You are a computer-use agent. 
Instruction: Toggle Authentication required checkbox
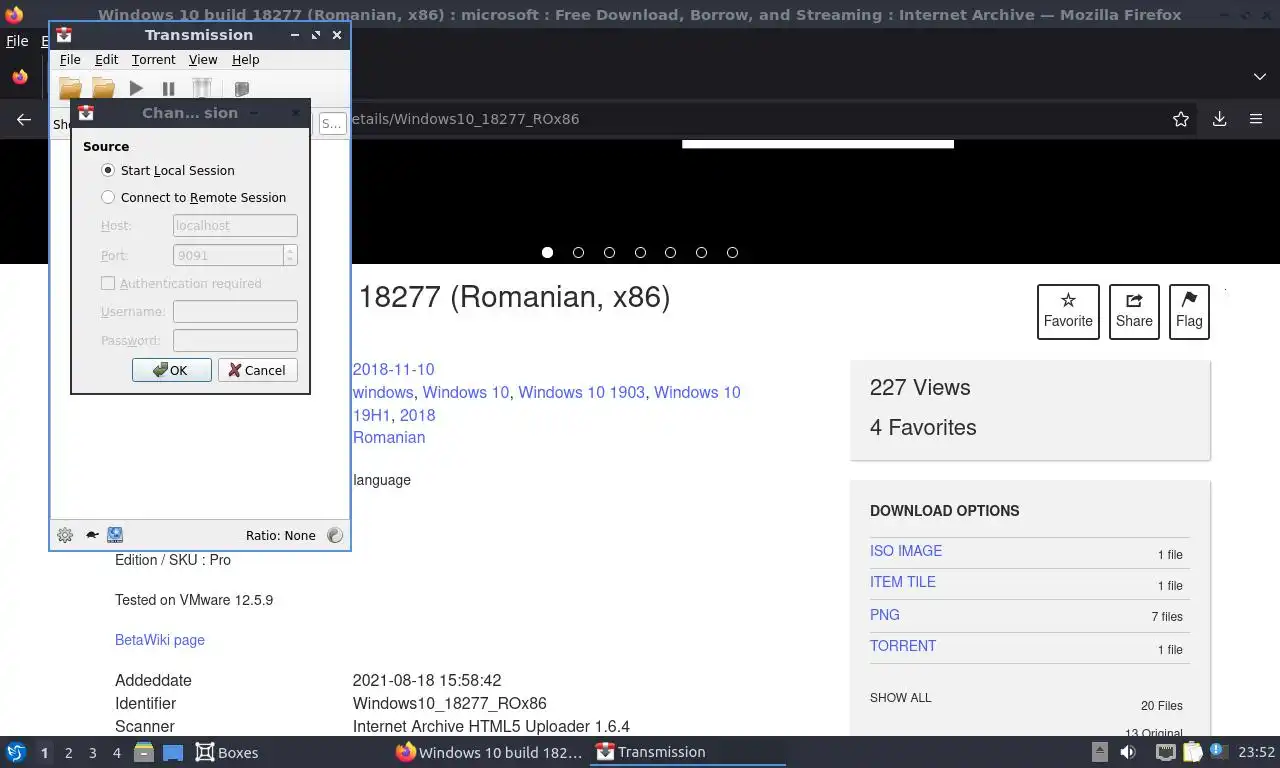pos(108,283)
